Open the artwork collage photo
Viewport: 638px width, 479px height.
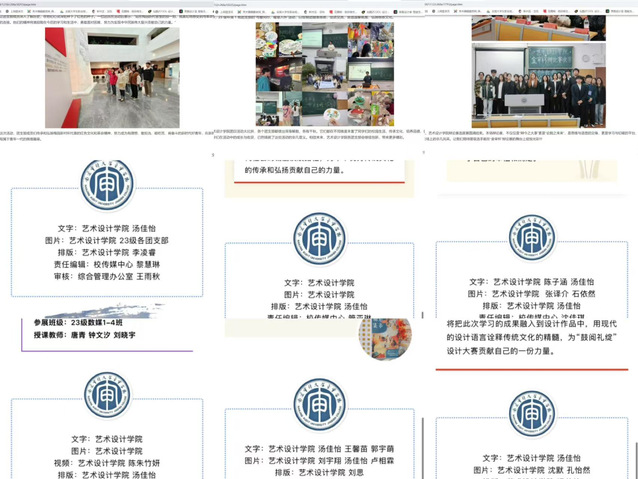(x=320, y=75)
